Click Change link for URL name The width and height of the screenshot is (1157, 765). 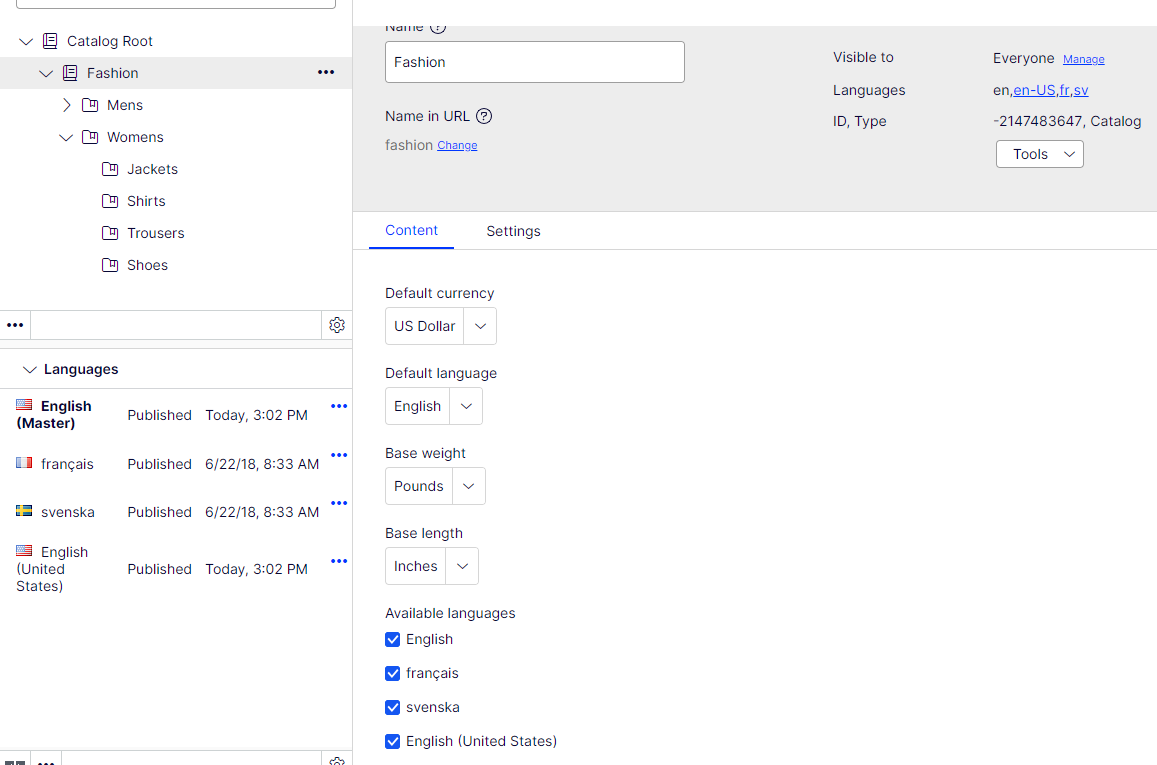click(457, 146)
